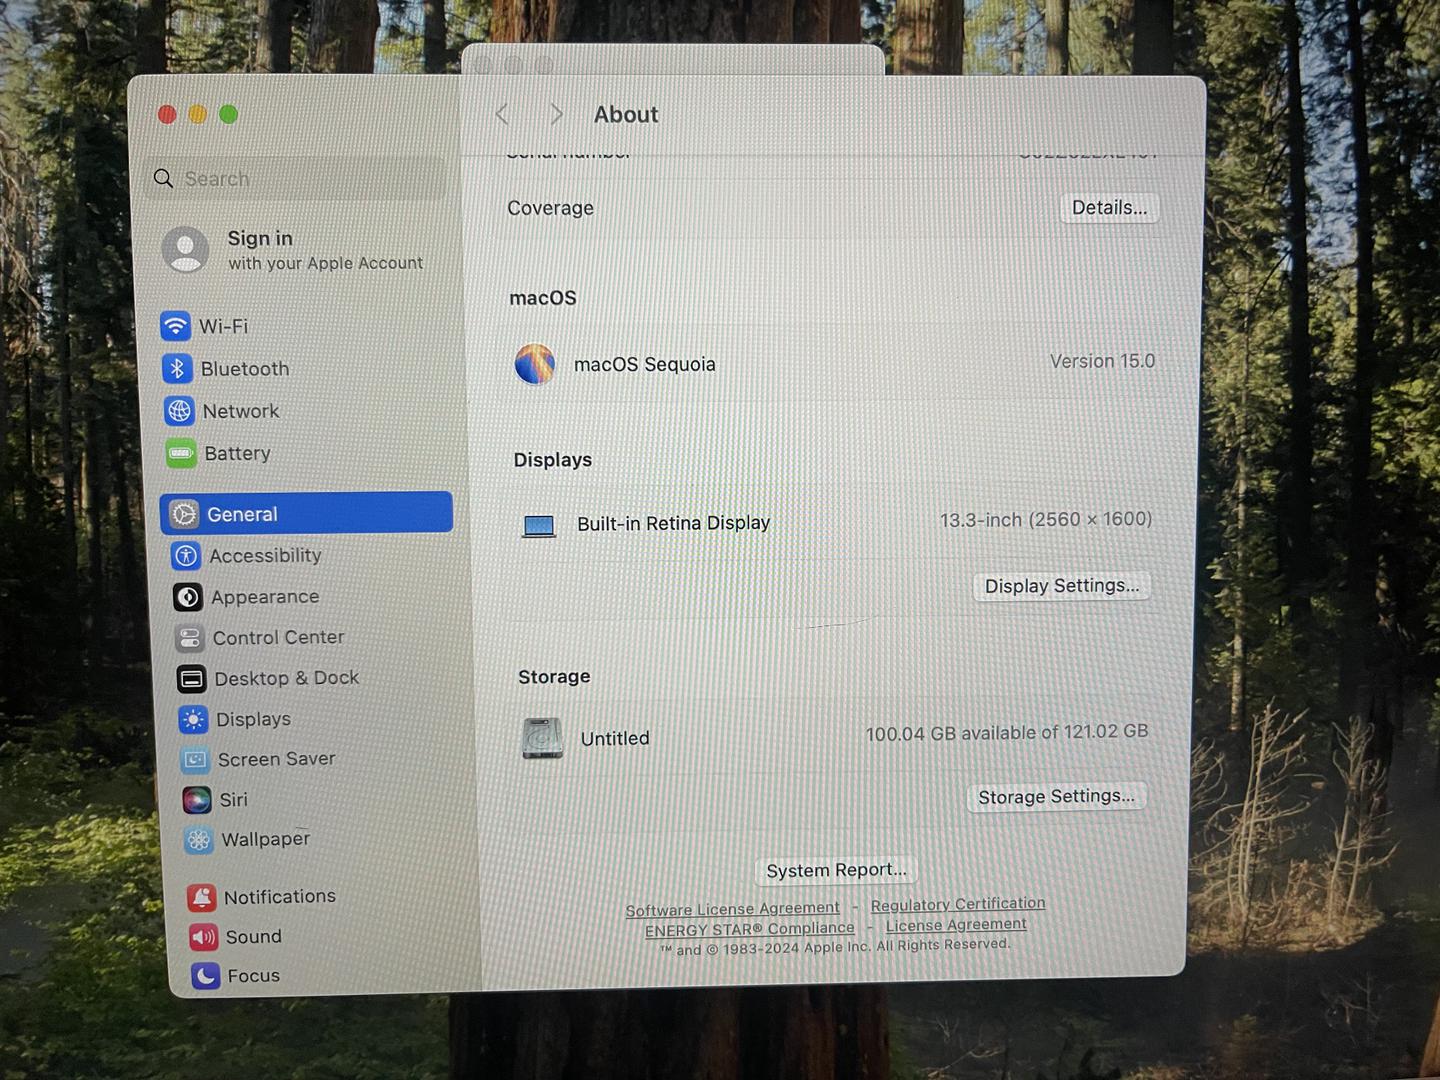
Task: Open the Sound speaker icon
Action: coord(204,937)
